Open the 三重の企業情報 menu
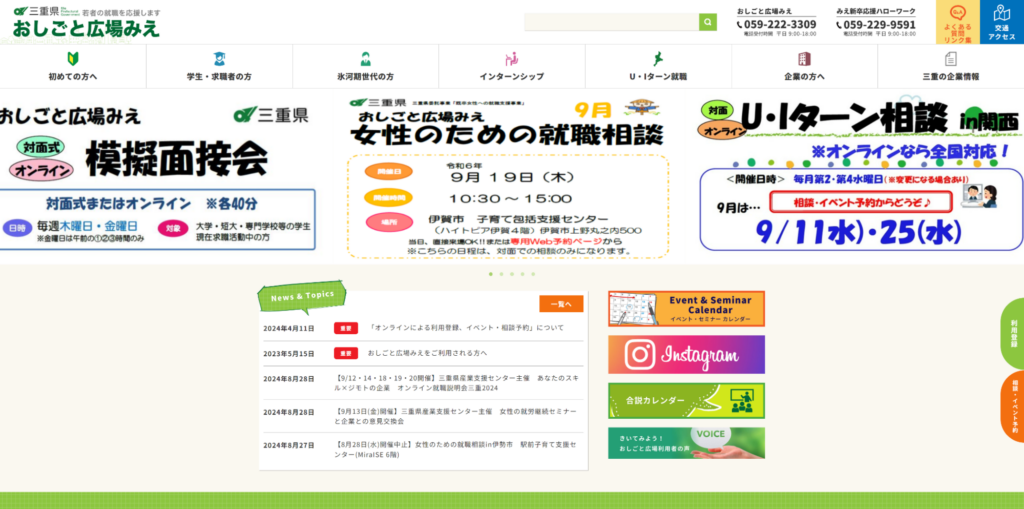This screenshot has height=509, width=1024. tap(951, 67)
